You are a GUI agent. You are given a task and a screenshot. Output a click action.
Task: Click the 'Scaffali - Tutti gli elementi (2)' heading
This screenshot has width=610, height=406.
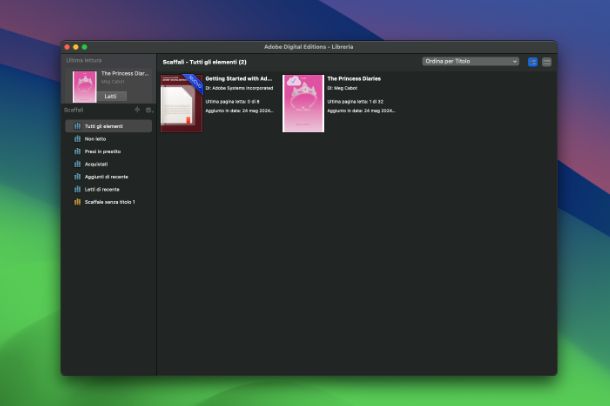click(205, 62)
